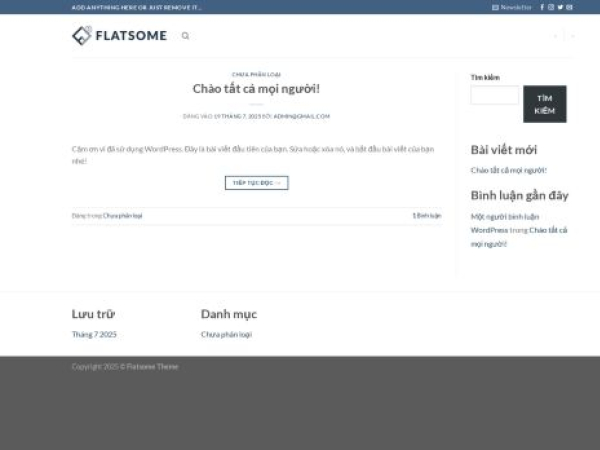Select 'Chưa phân loại' in post footer
The height and width of the screenshot is (450, 600).
click(123, 215)
